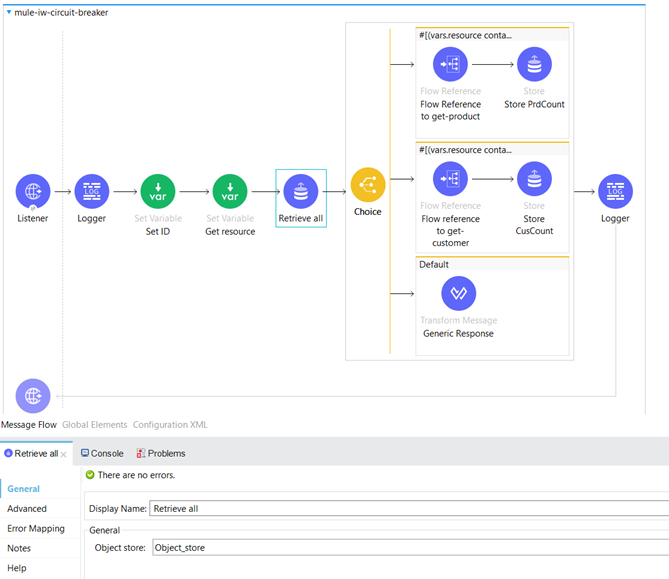Click the Problems tab icon

click(x=141, y=453)
